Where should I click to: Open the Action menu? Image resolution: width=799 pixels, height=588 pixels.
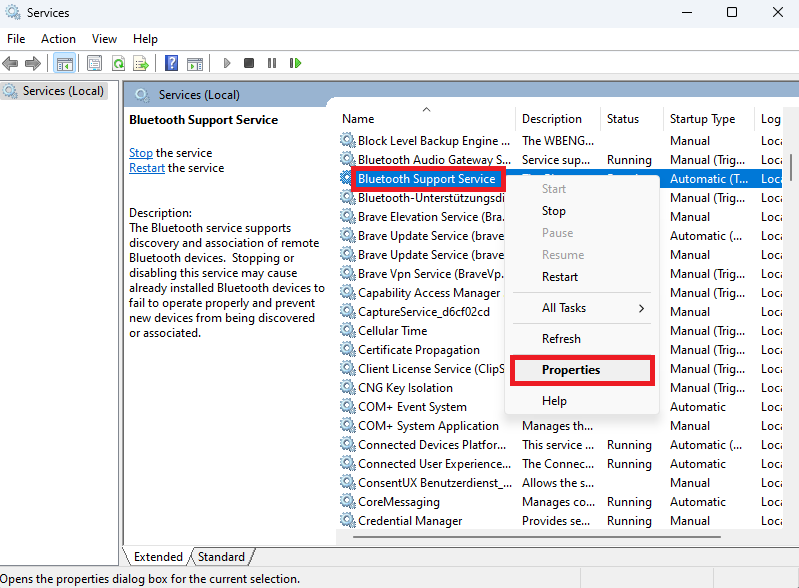[58, 39]
